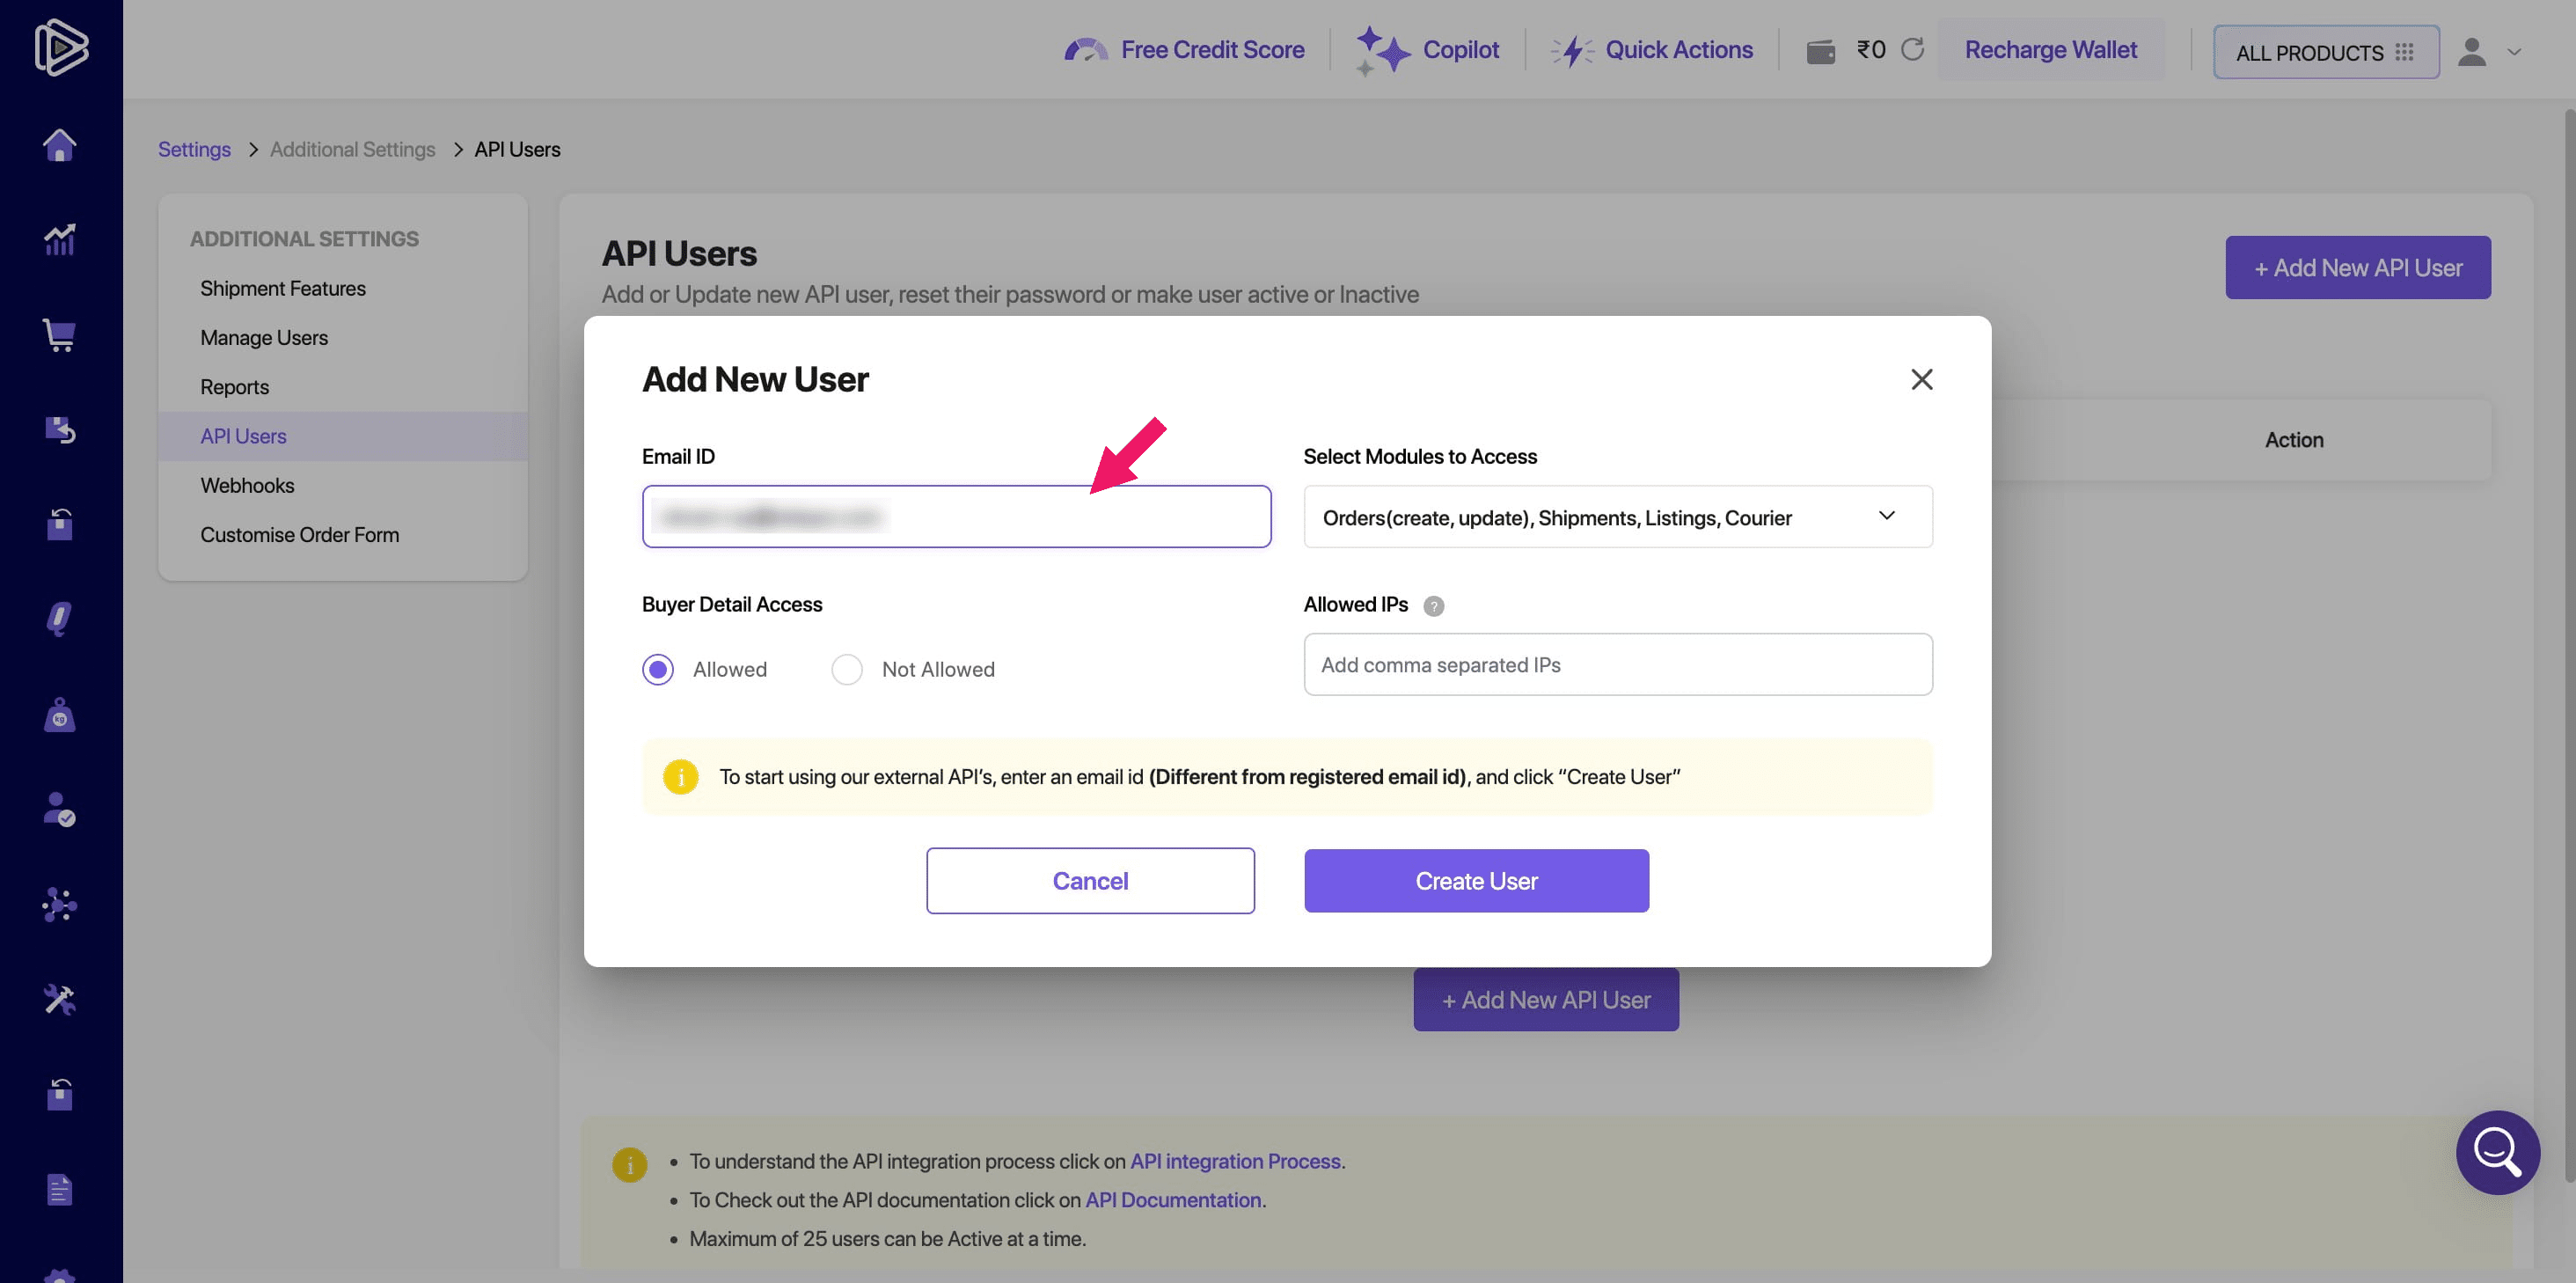Click inside the Add comma separated IPs field
Screen dimensions: 2576x1283
point(1617,664)
